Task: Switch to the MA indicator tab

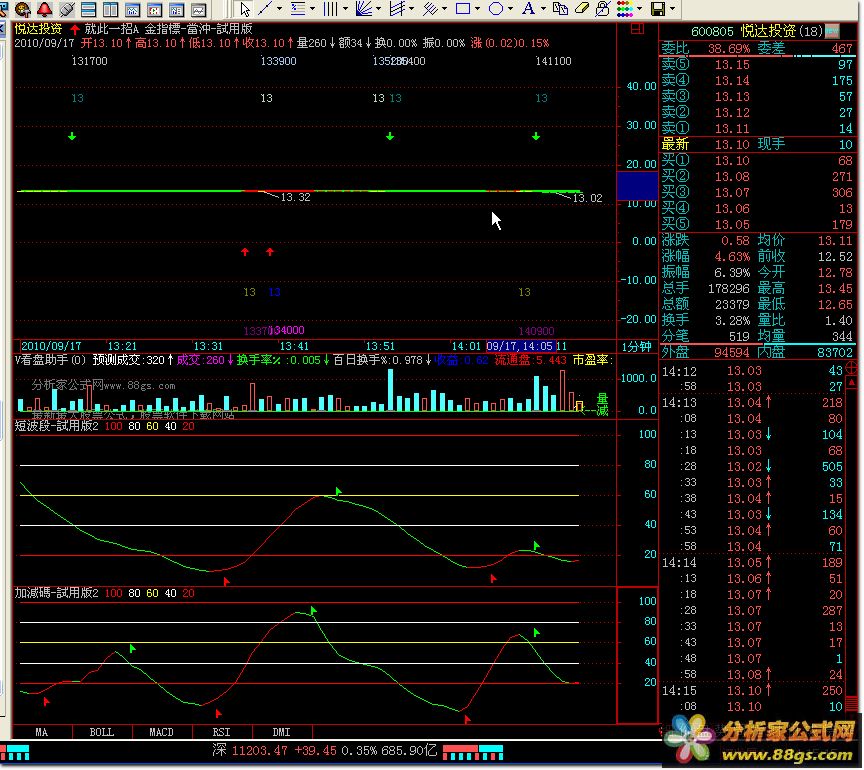Action: tap(42, 733)
